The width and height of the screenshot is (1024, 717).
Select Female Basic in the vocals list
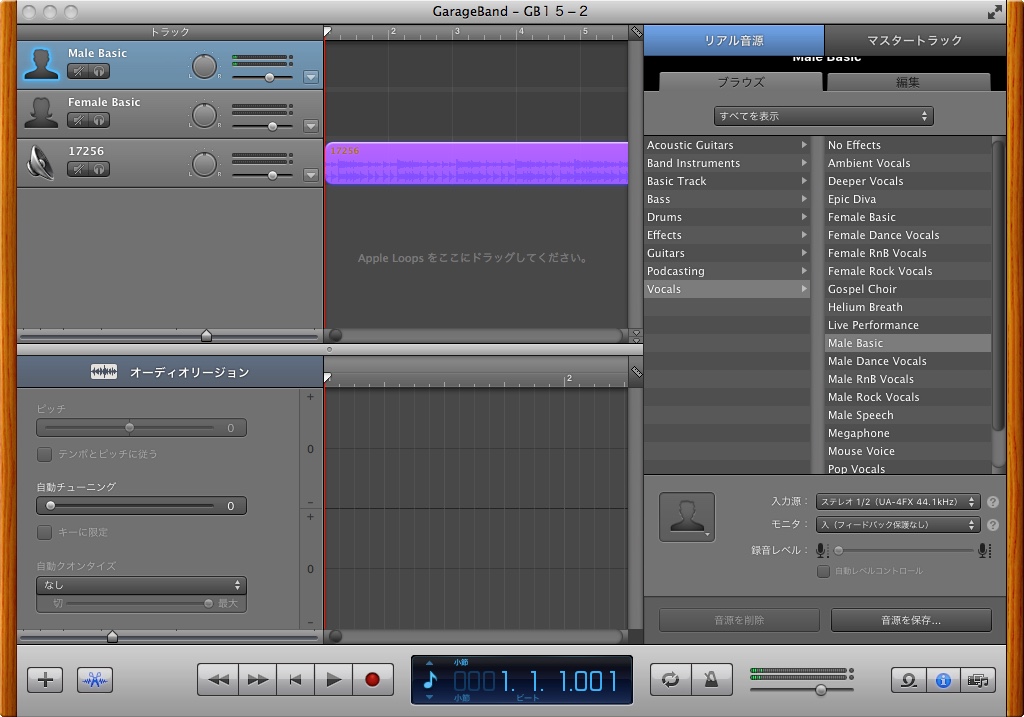pos(862,217)
